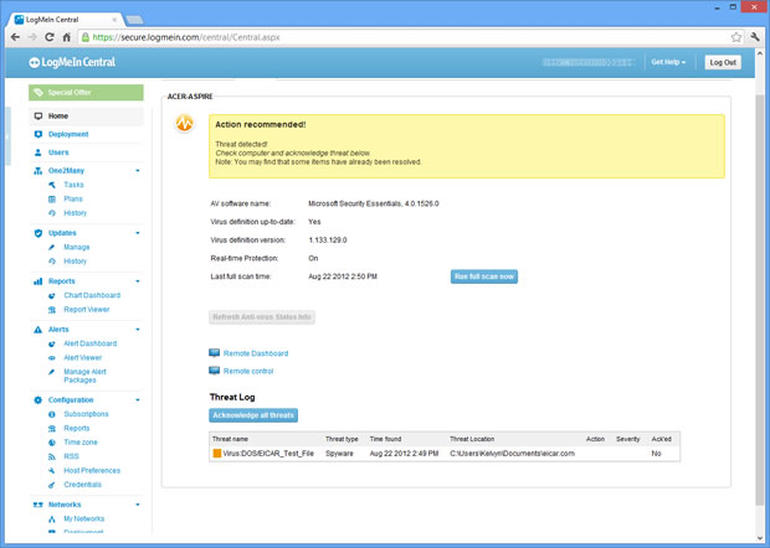
Task: Open Report Viewer in sidebar
Action: (x=86, y=309)
